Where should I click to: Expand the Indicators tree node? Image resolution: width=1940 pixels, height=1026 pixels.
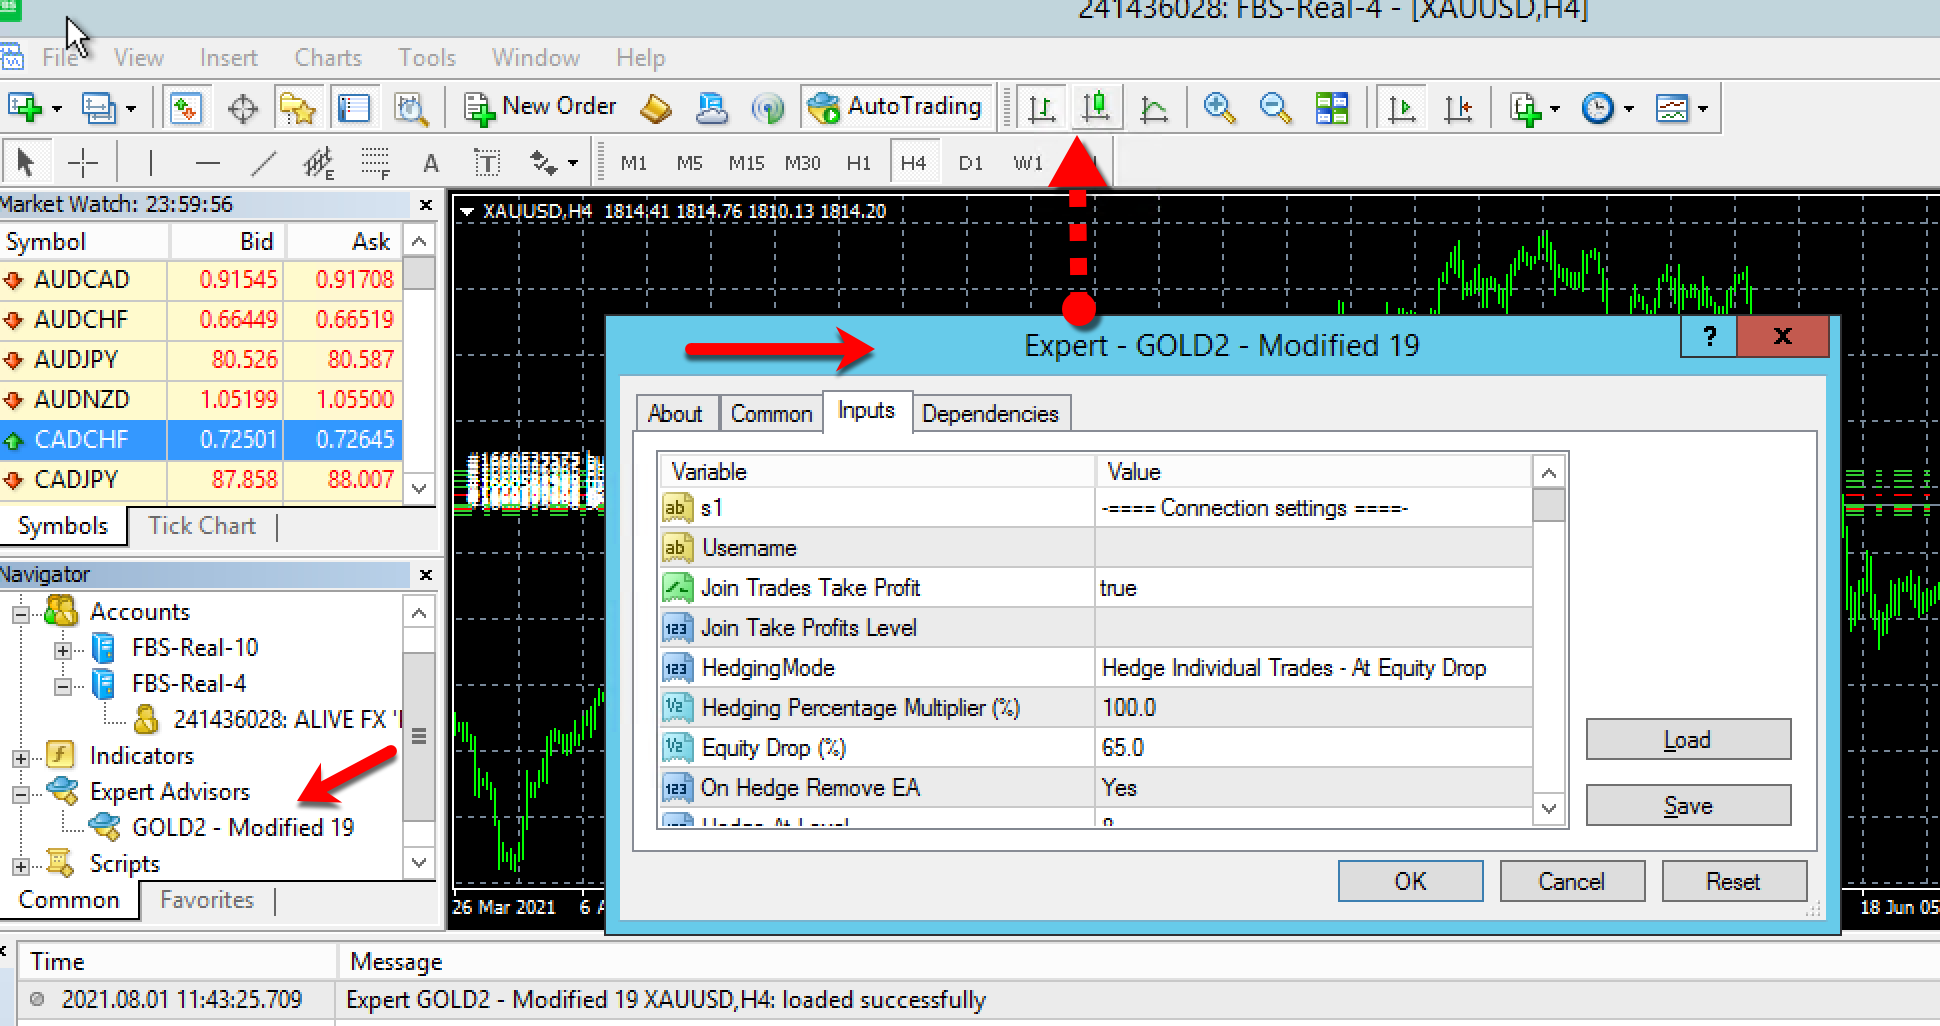20,757
